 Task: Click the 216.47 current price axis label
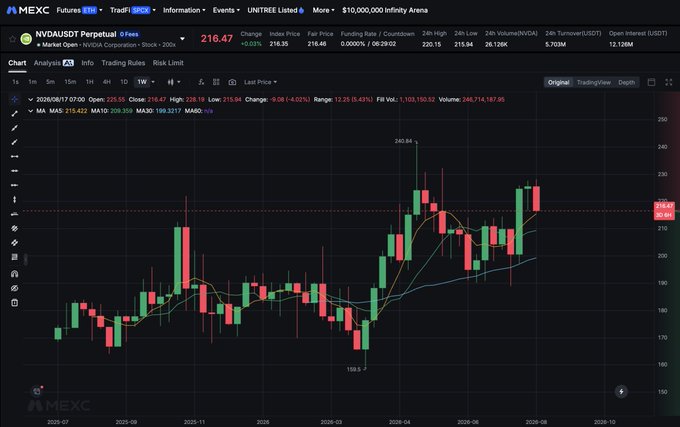click(664, 211)
